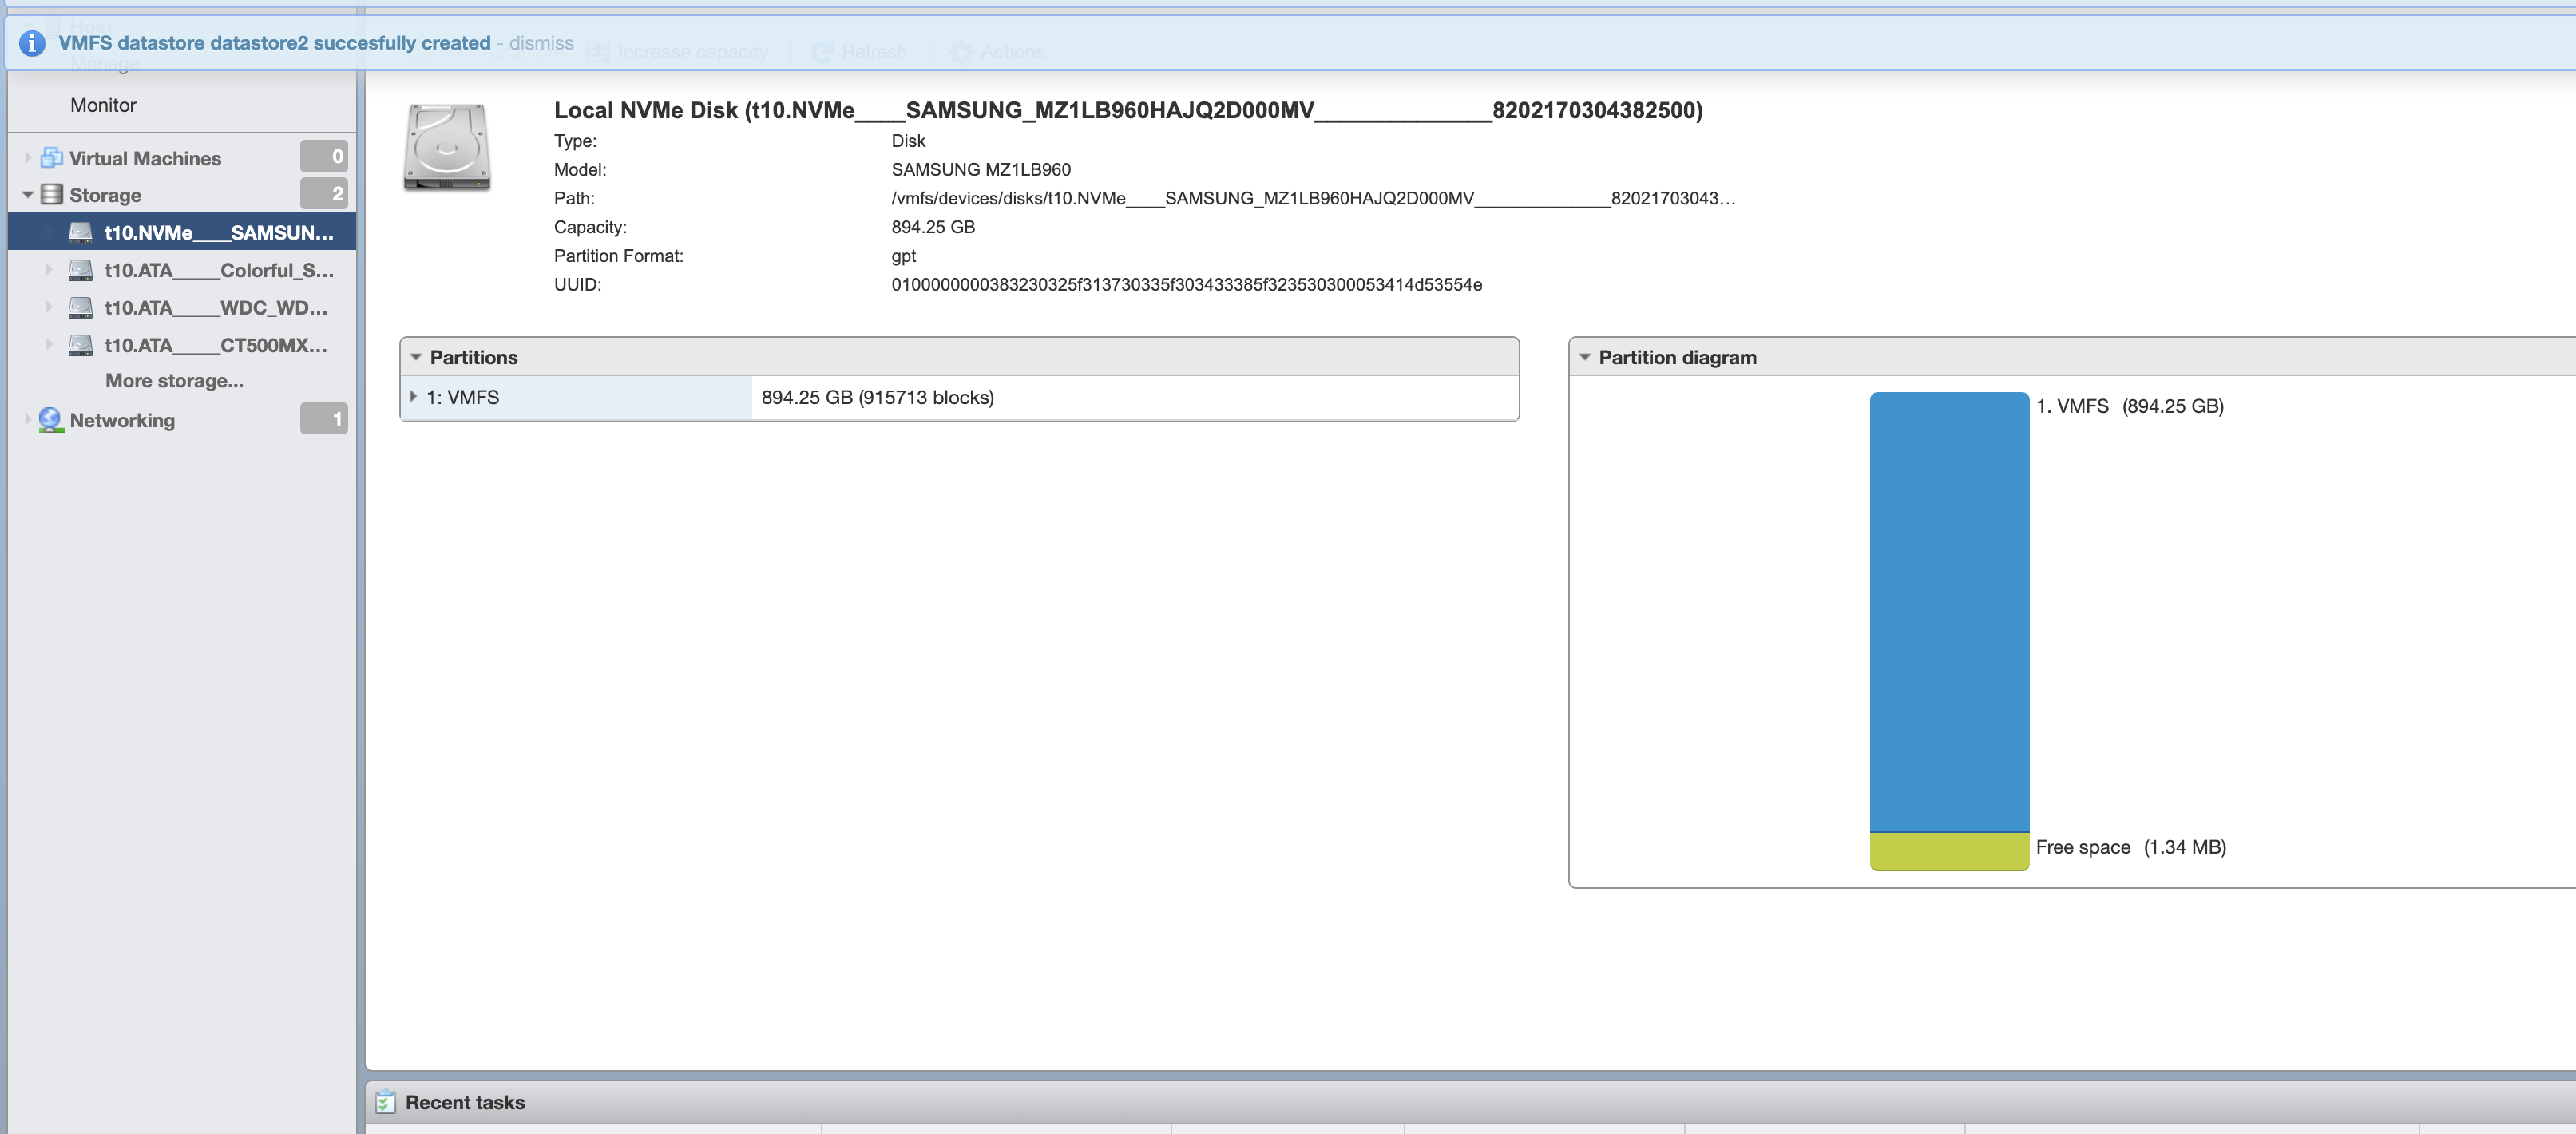Expand the 1: VMFS partition row
This screenshot has height=1134, width=2576.
413,397
